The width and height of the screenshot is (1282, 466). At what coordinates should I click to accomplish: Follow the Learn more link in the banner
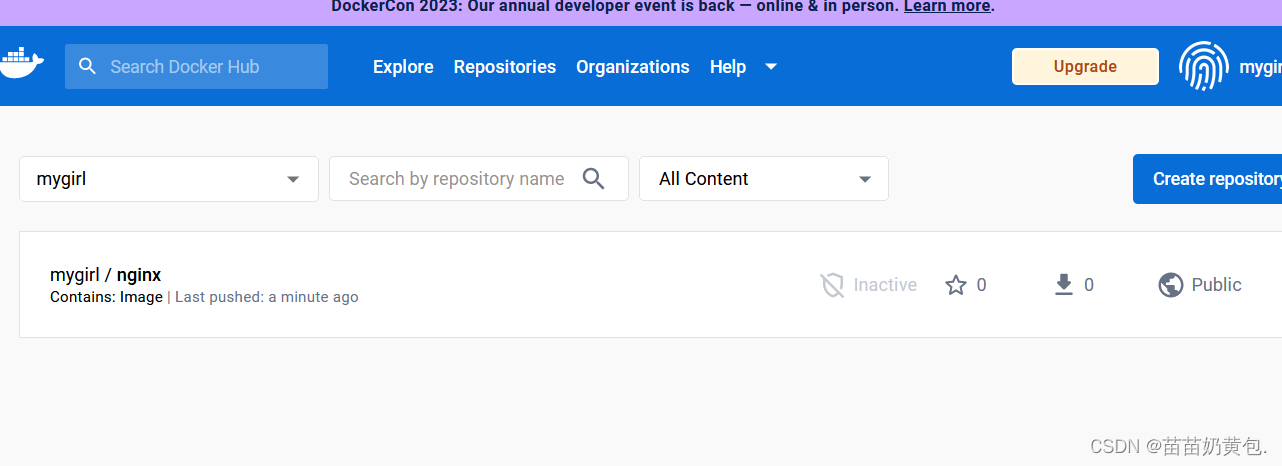(946, 6)
